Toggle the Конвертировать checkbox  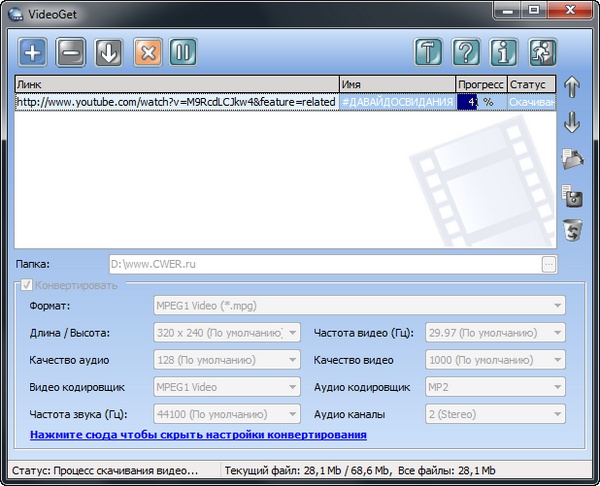[x=24, y=285]
